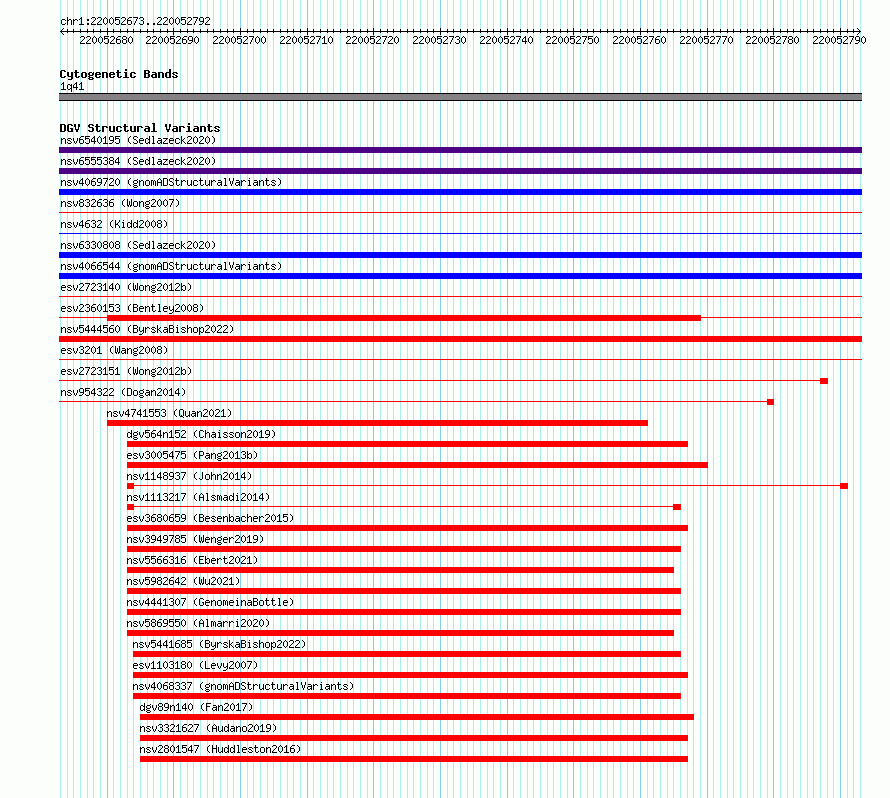Select the red bar under nsv2801547
The height and width of the screenshot is (798, 890).
[x=414, y=759]
